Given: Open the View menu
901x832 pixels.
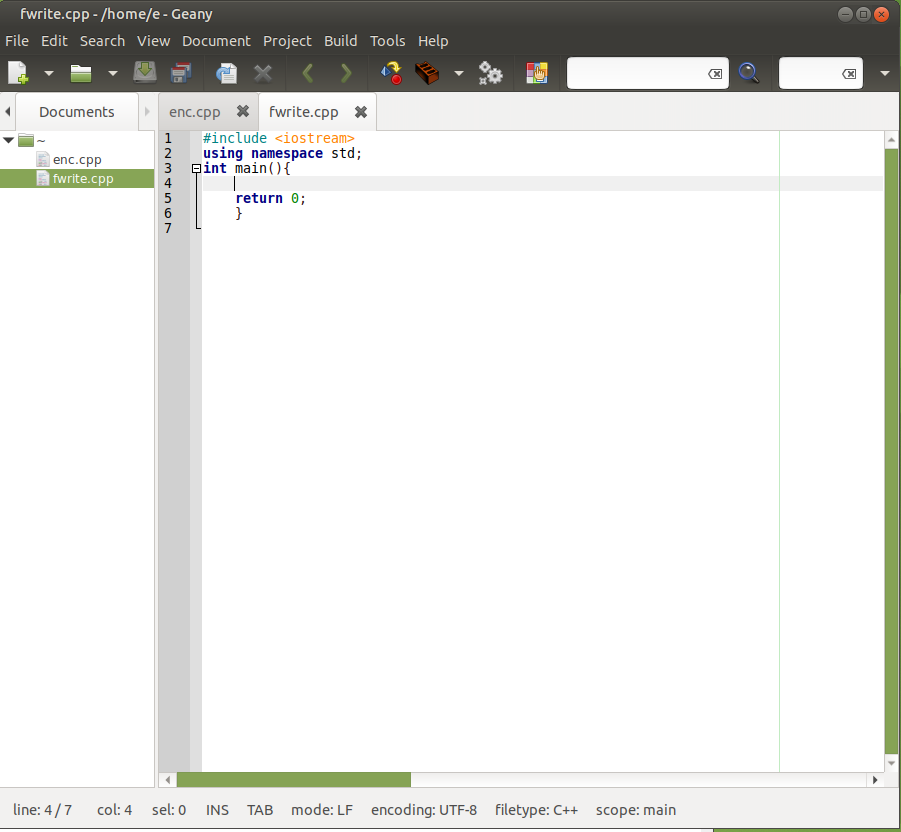Looking at the screenshot, I should (153, 41).
